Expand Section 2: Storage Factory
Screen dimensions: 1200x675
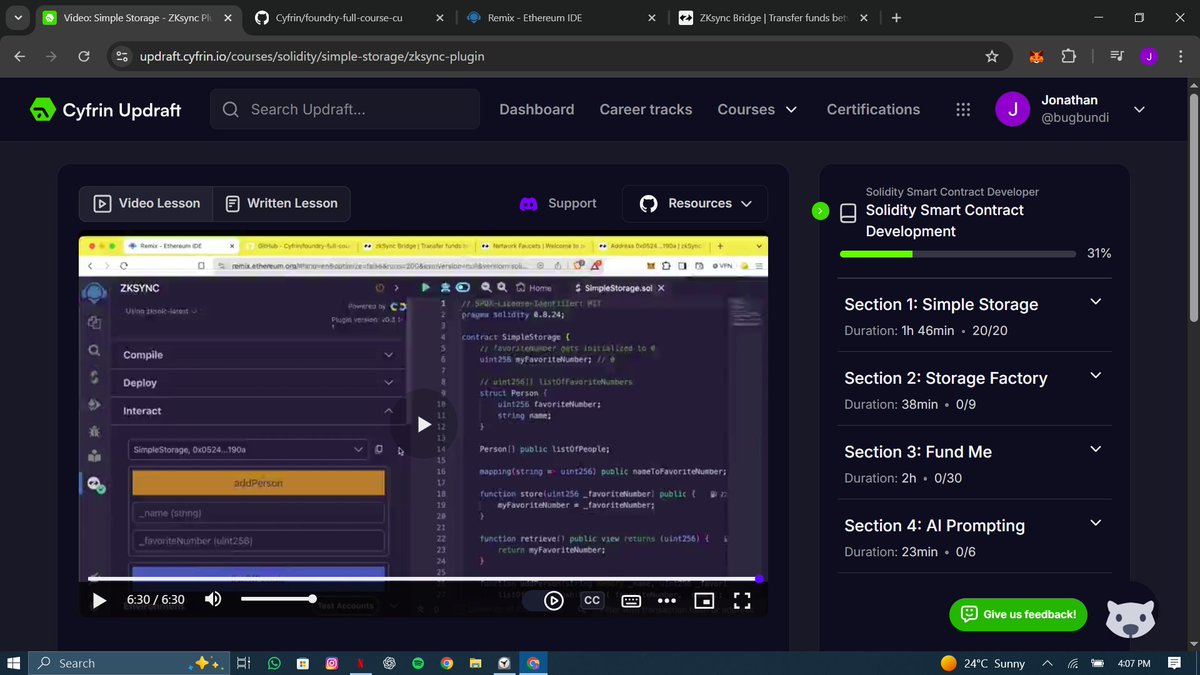point(975,390)
